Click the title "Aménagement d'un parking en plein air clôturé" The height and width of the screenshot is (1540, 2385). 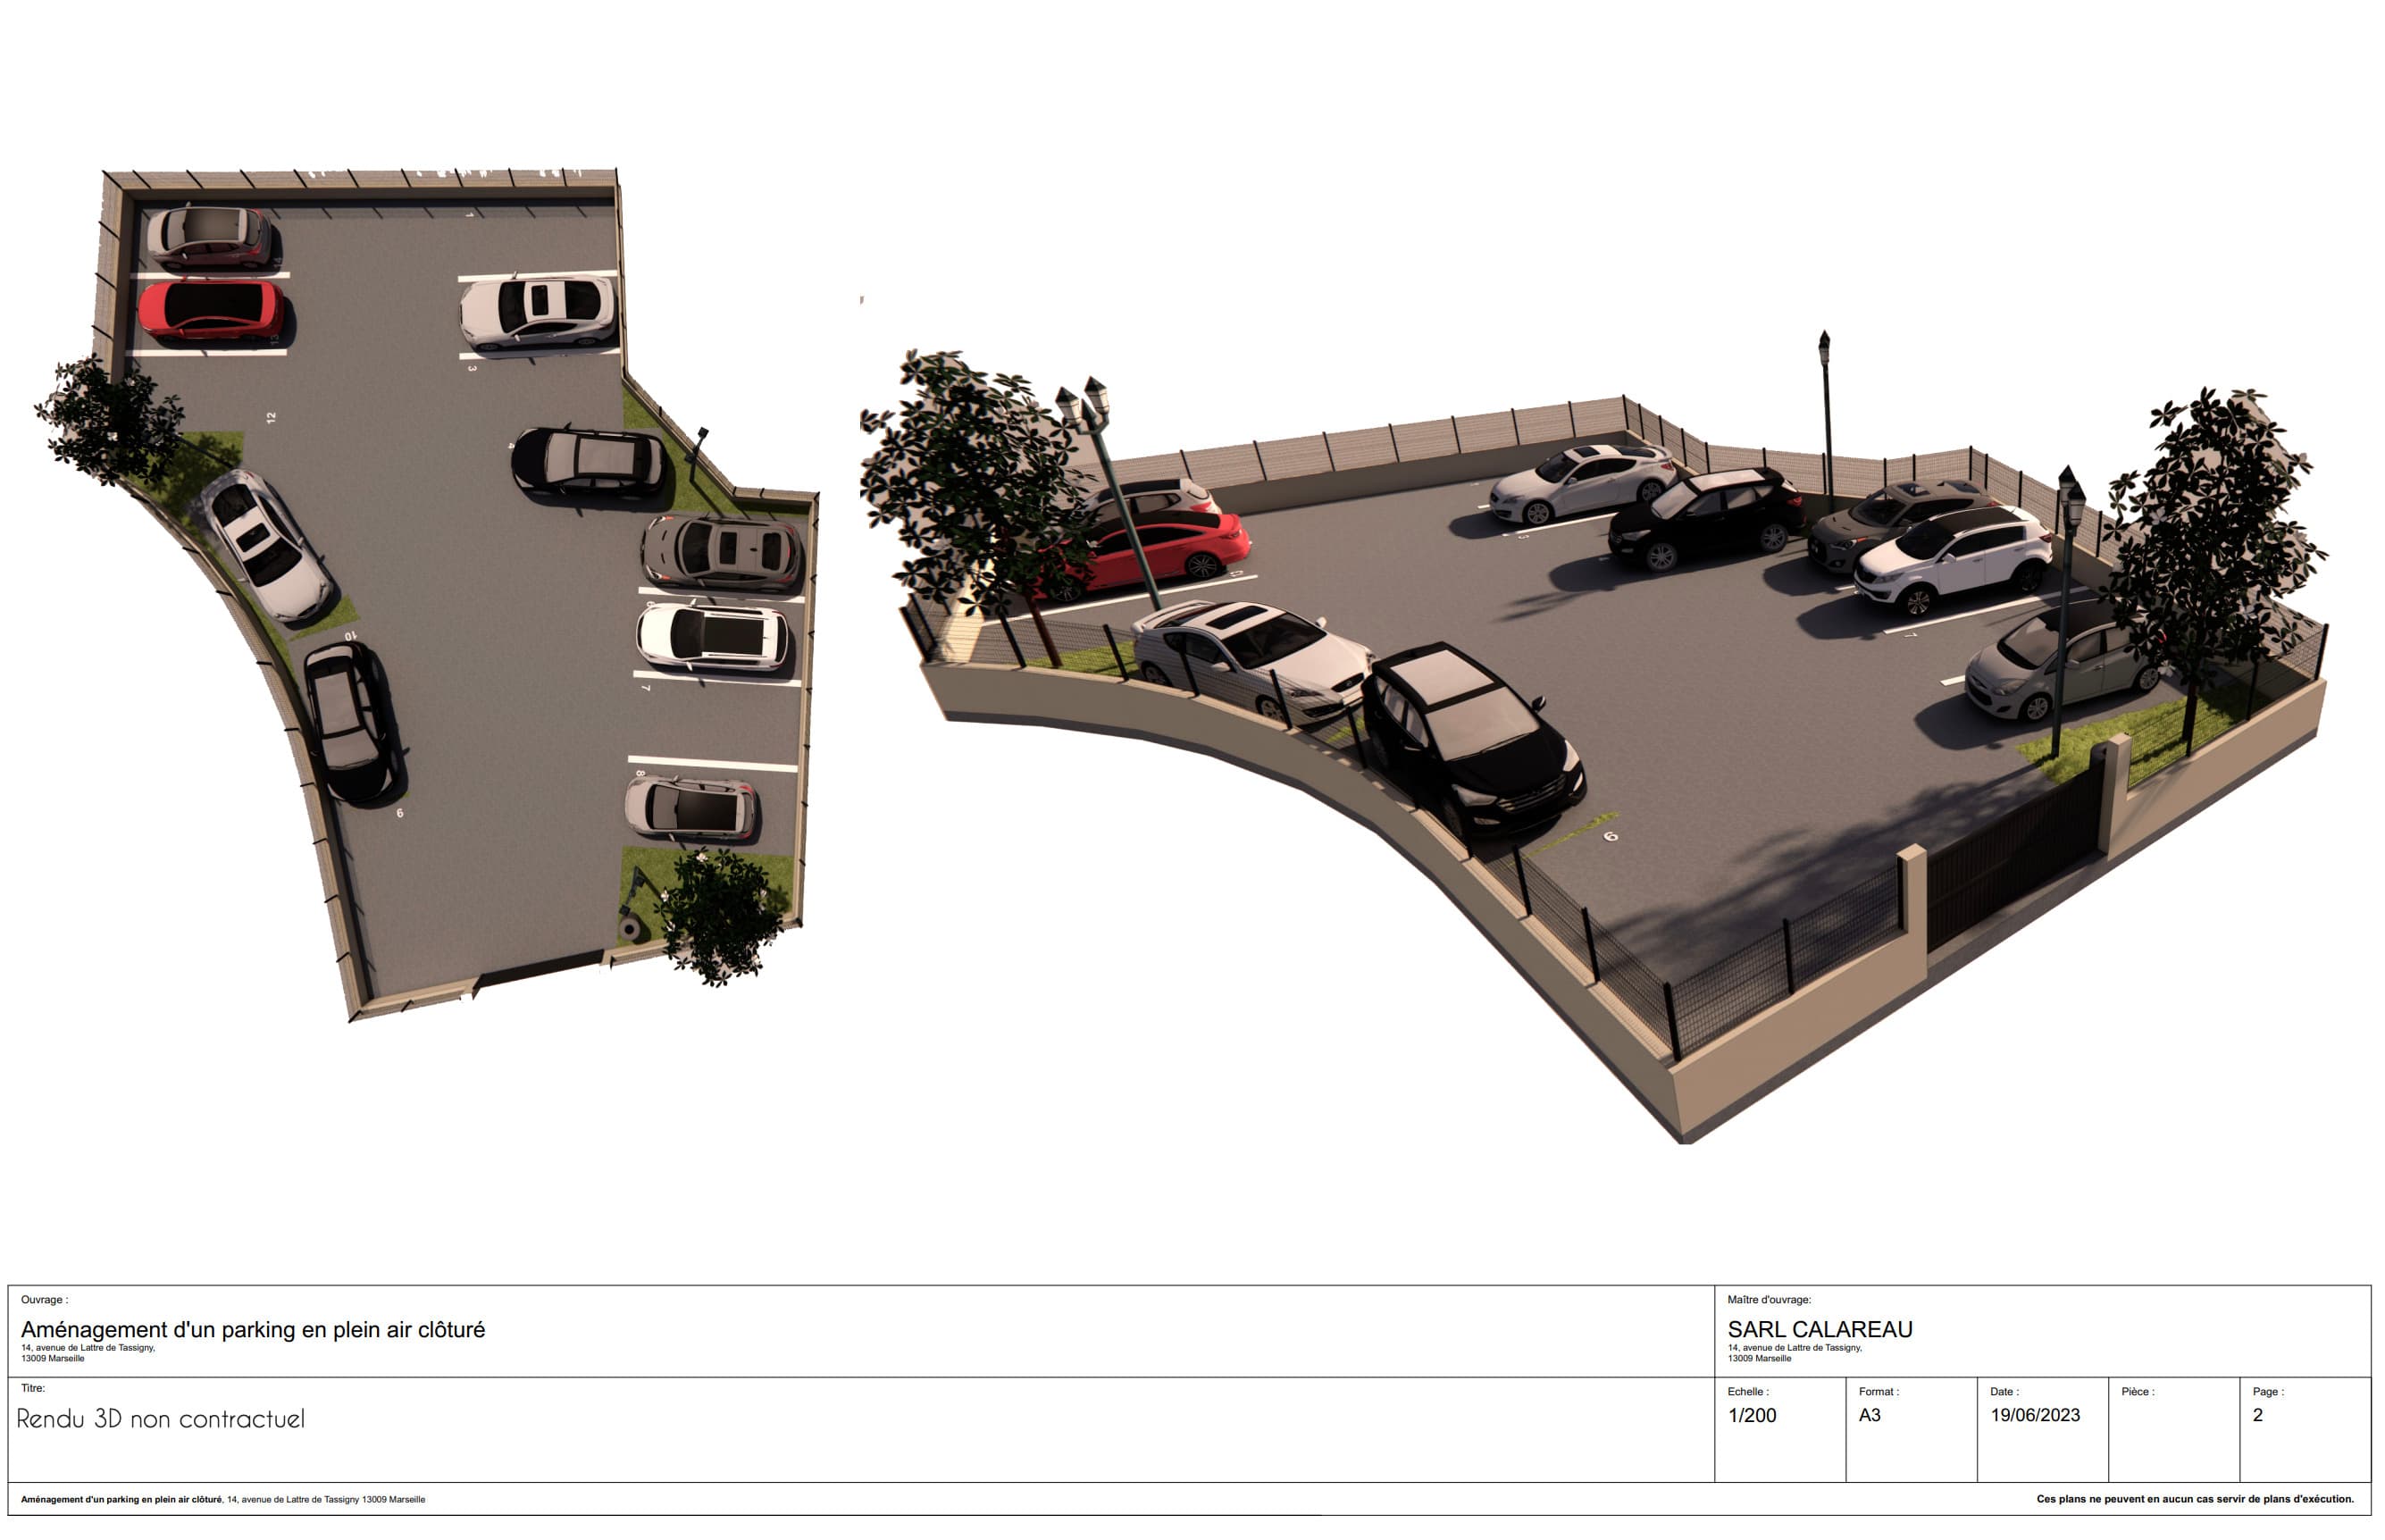(253, 1330)
